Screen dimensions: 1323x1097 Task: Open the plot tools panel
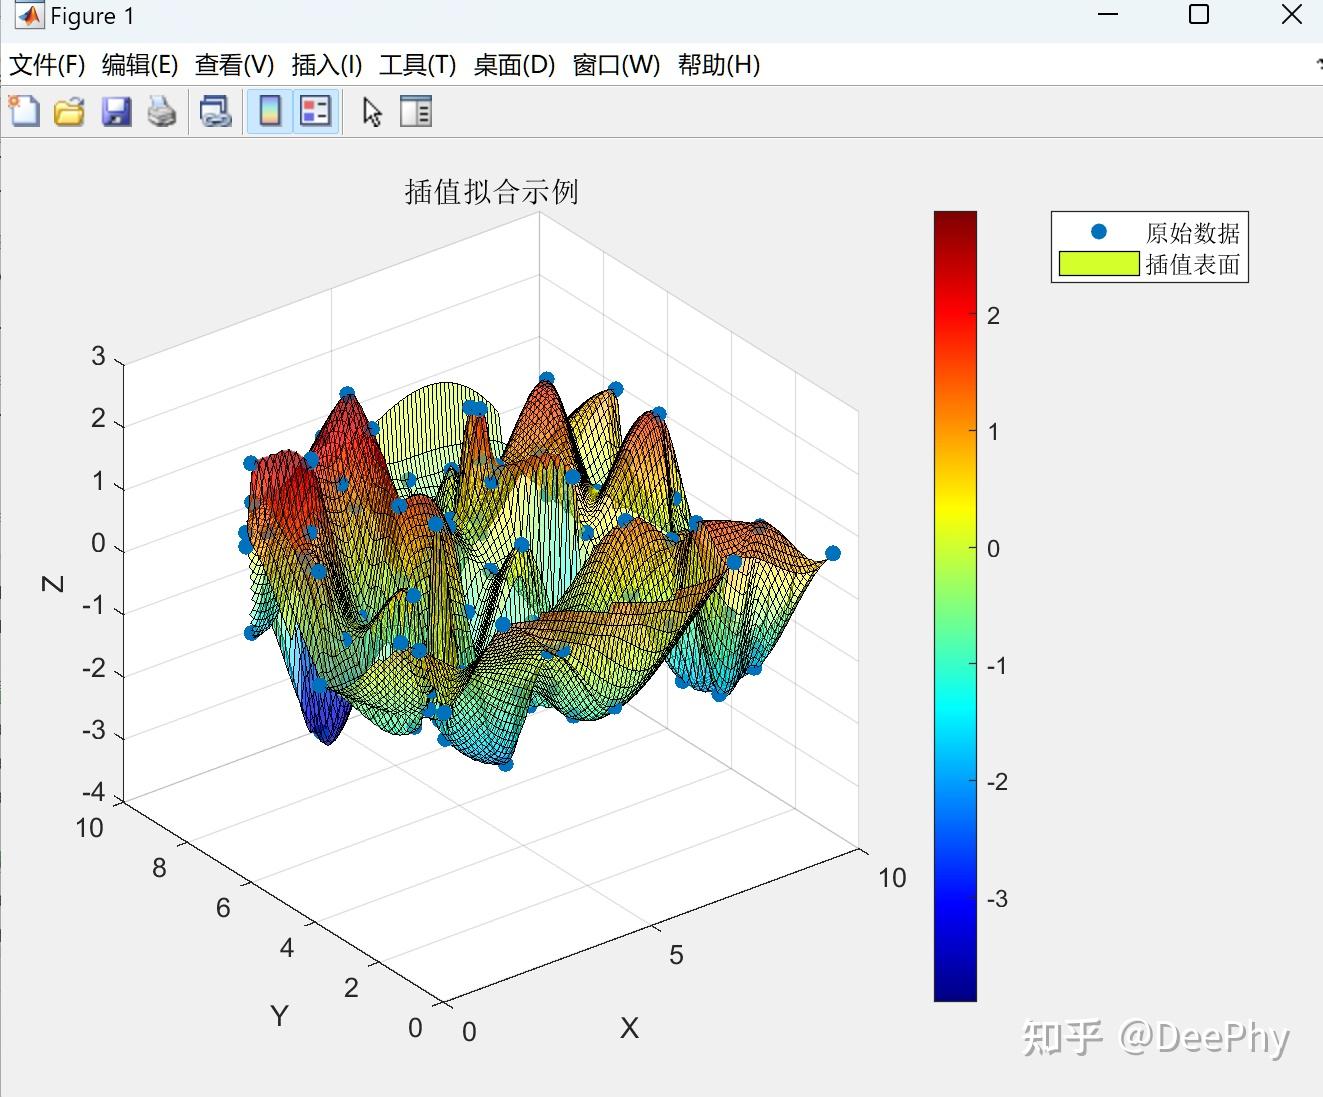coord(416,111)
